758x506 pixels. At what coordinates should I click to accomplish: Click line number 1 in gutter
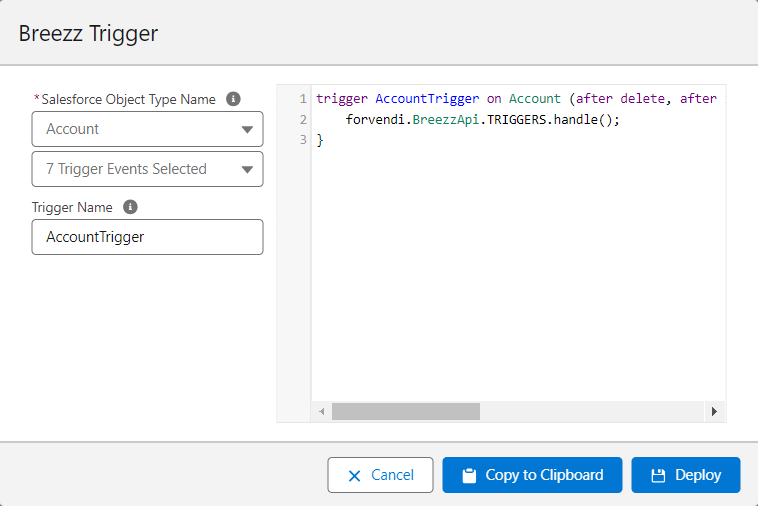click(x=303, y=99)
